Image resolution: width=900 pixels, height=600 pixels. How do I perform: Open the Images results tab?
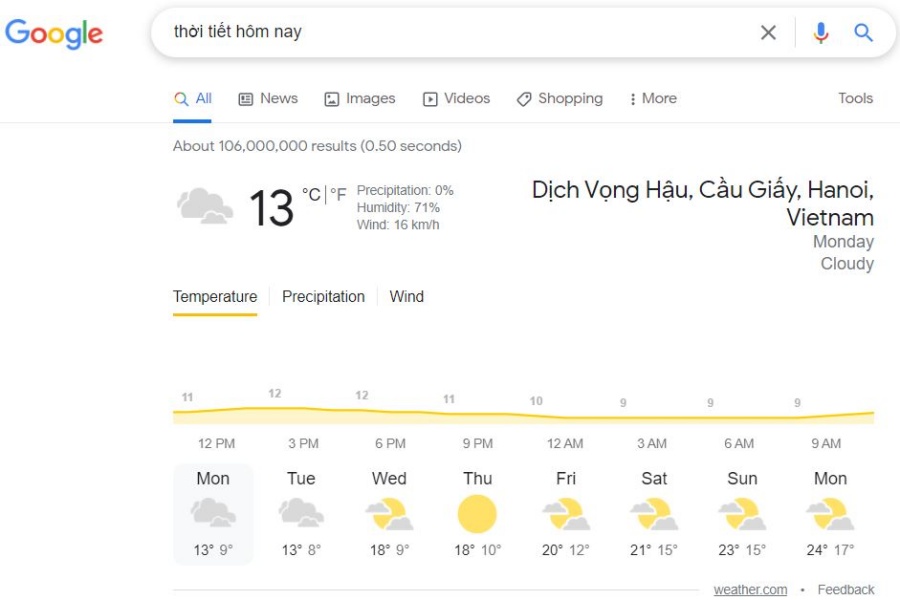pyautogui.click(x=360, y=99)
